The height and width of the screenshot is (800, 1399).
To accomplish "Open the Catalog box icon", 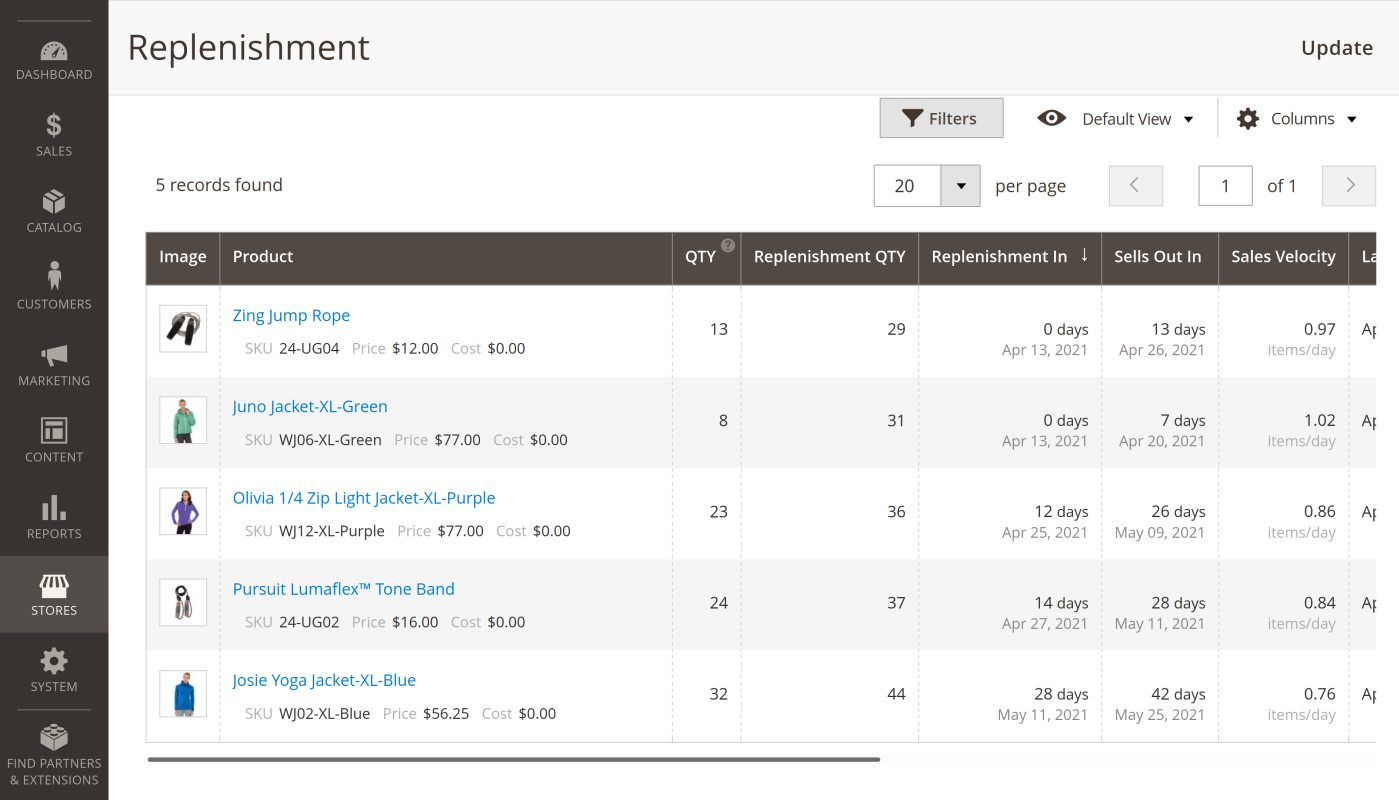I will pos(54,202).
